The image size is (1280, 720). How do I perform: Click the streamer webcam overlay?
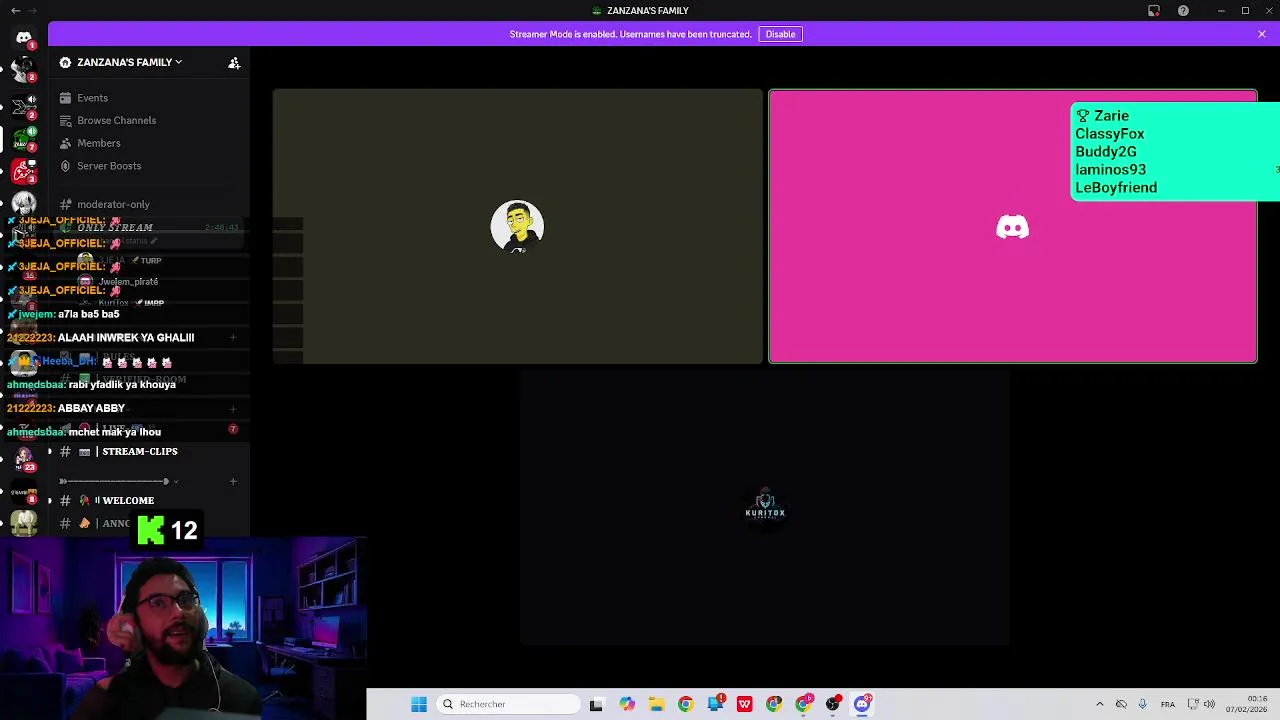pyautogui.click(x=183, y=628)
